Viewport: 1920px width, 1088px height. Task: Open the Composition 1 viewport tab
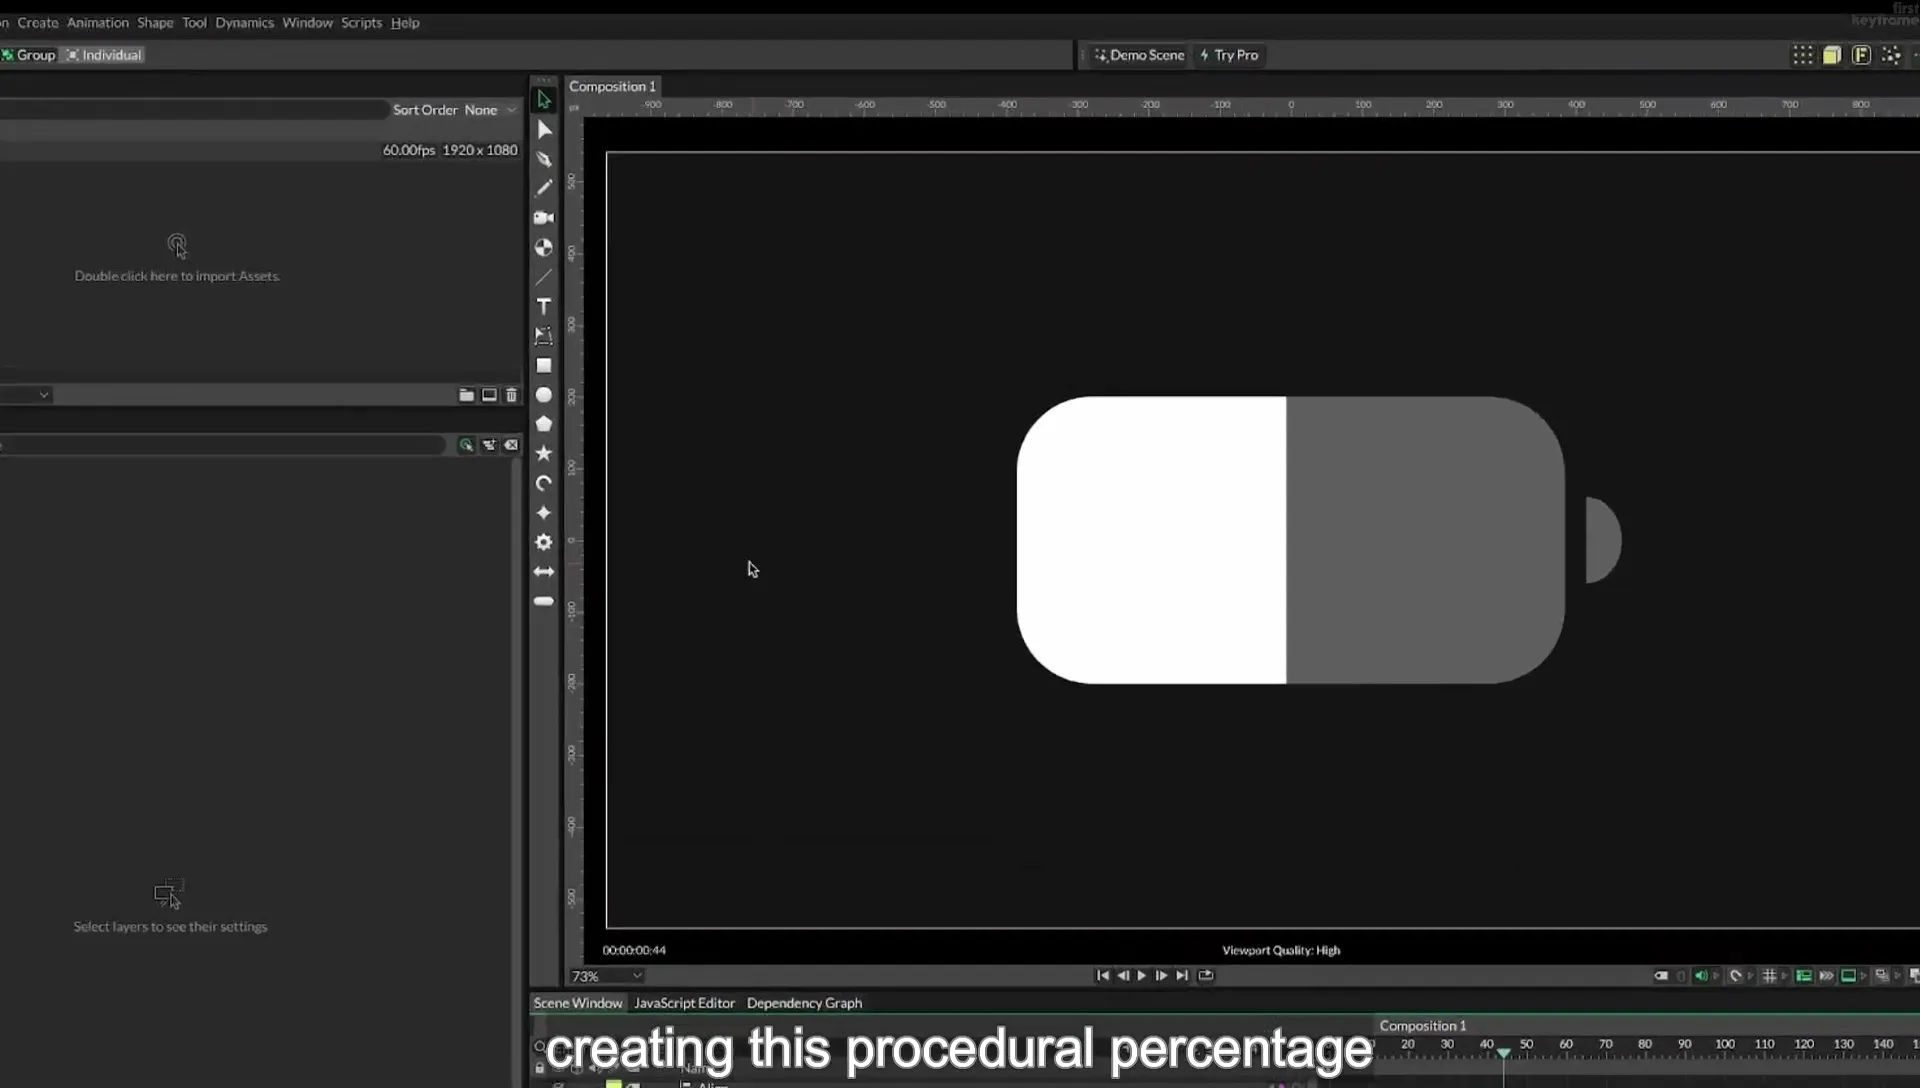[x=612, y=86]
